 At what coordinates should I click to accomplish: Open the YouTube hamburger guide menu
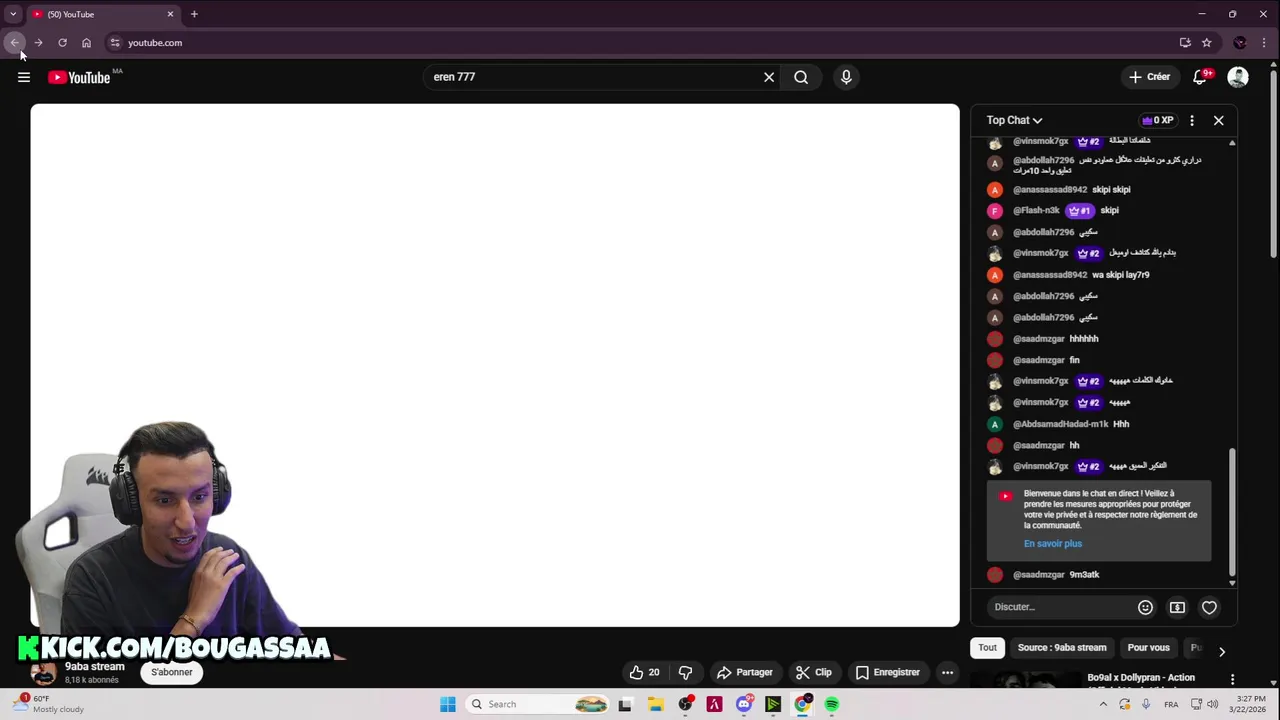(24, 77)
